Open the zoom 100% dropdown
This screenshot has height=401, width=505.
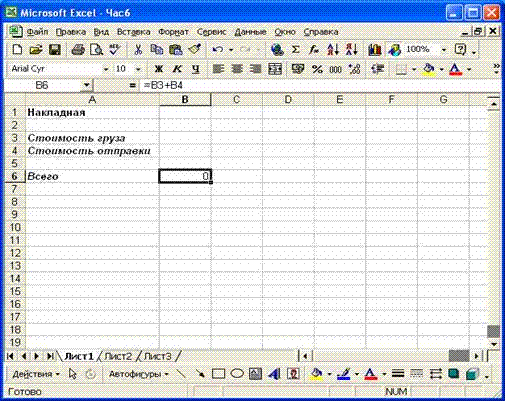click(x=444, y=50)
